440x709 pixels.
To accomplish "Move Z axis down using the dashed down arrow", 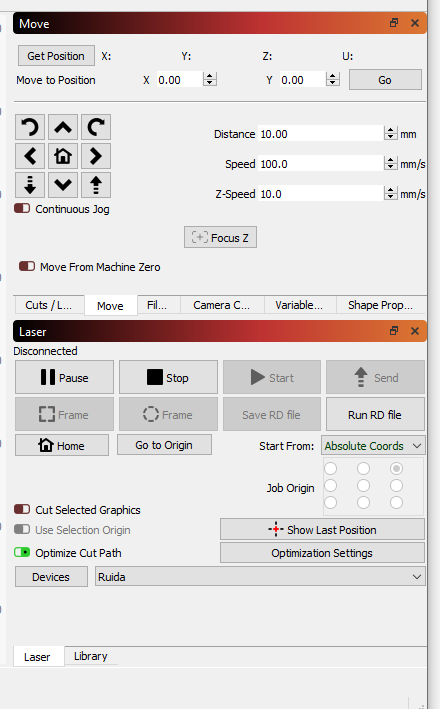I will [30, 185].
